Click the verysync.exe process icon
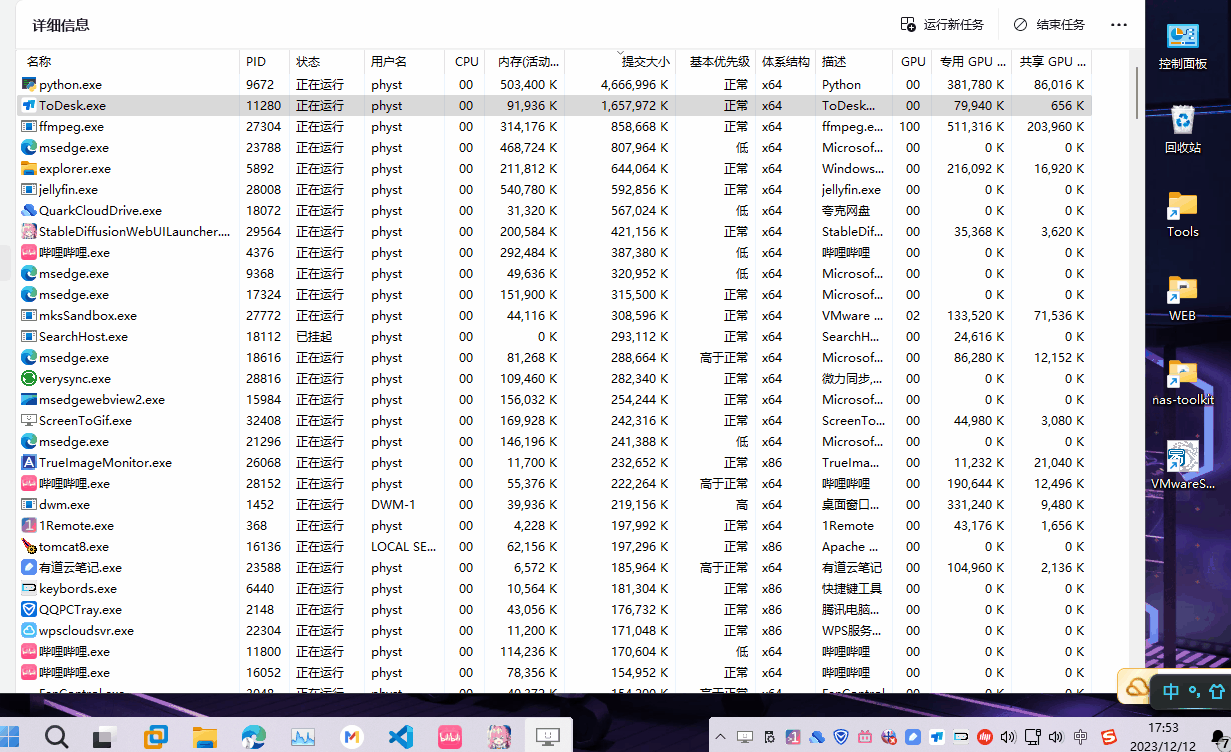The width and height of the screenshot is (1231, 752). pyautogui.click(x=29, y=379)
